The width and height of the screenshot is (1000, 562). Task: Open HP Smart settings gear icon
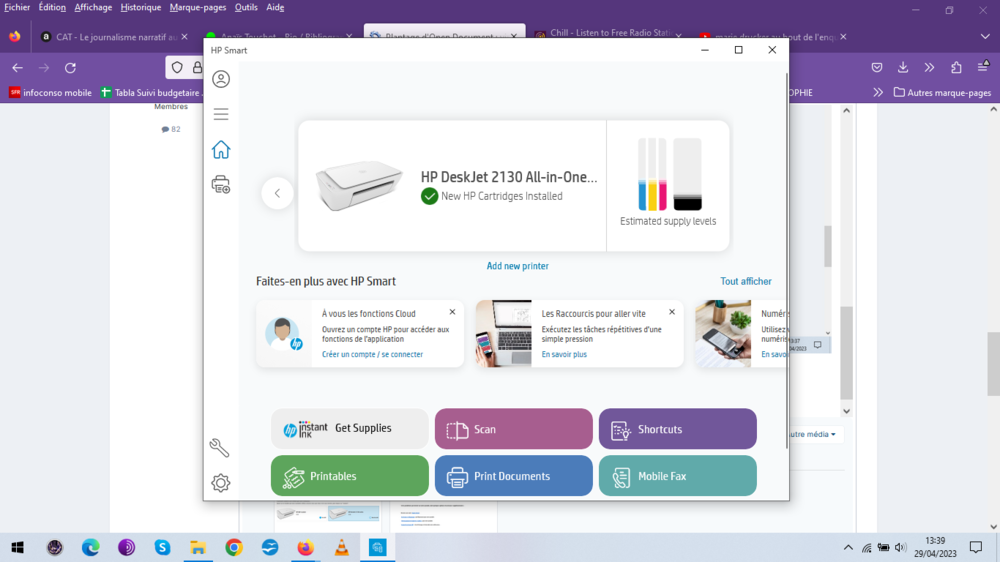click(x=221, y=483)
